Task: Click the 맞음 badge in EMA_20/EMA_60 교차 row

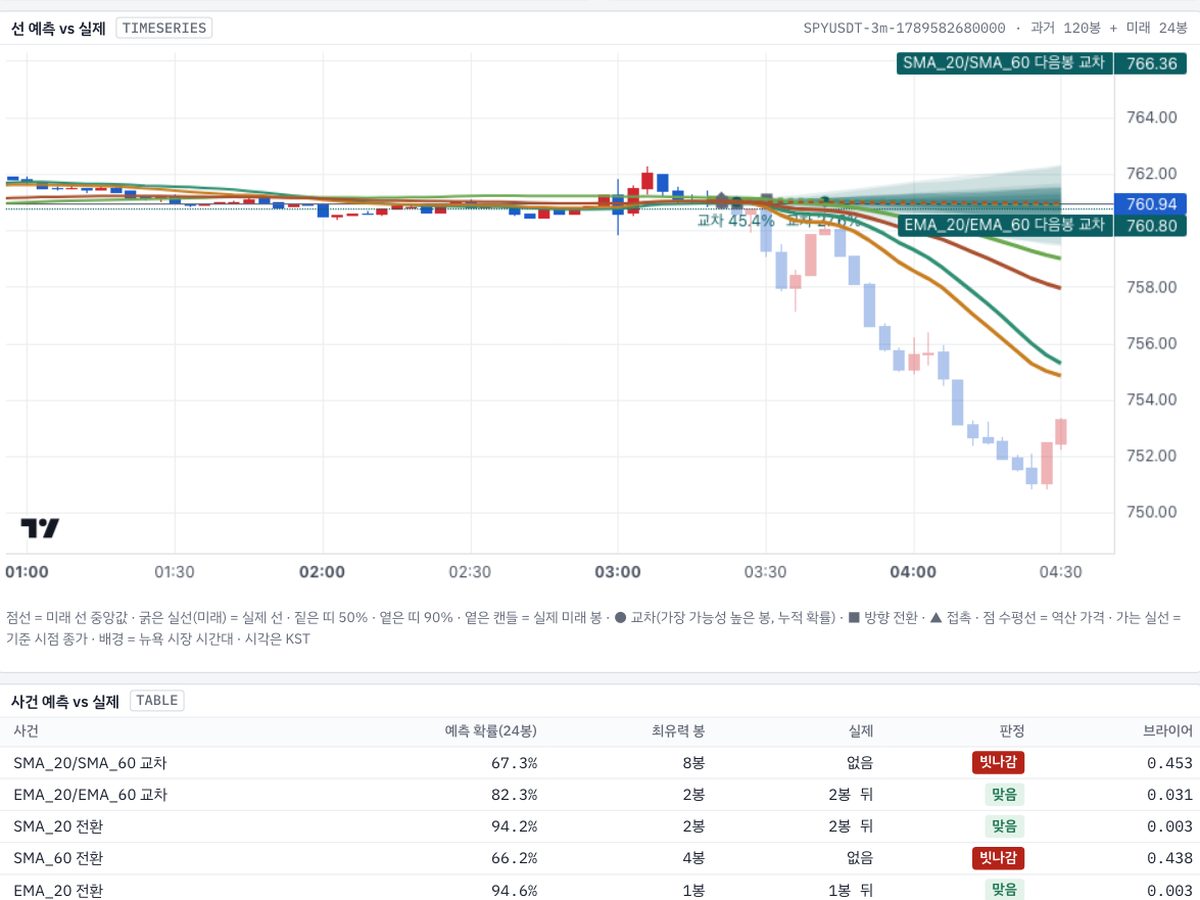Action: [x=1004, y=795]
